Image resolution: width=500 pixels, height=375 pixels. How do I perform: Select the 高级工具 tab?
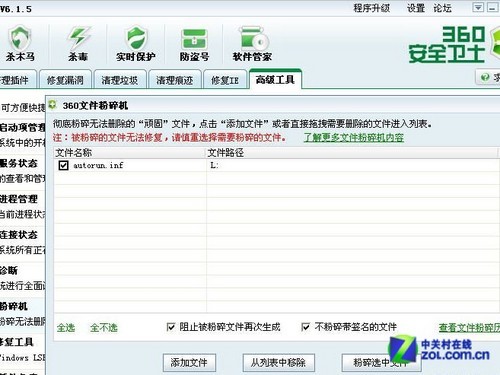[275, 79]
